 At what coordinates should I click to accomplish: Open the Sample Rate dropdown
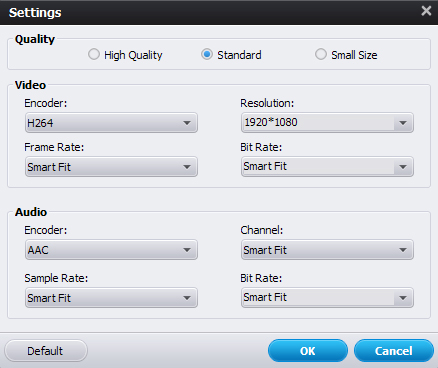[111, 298]
